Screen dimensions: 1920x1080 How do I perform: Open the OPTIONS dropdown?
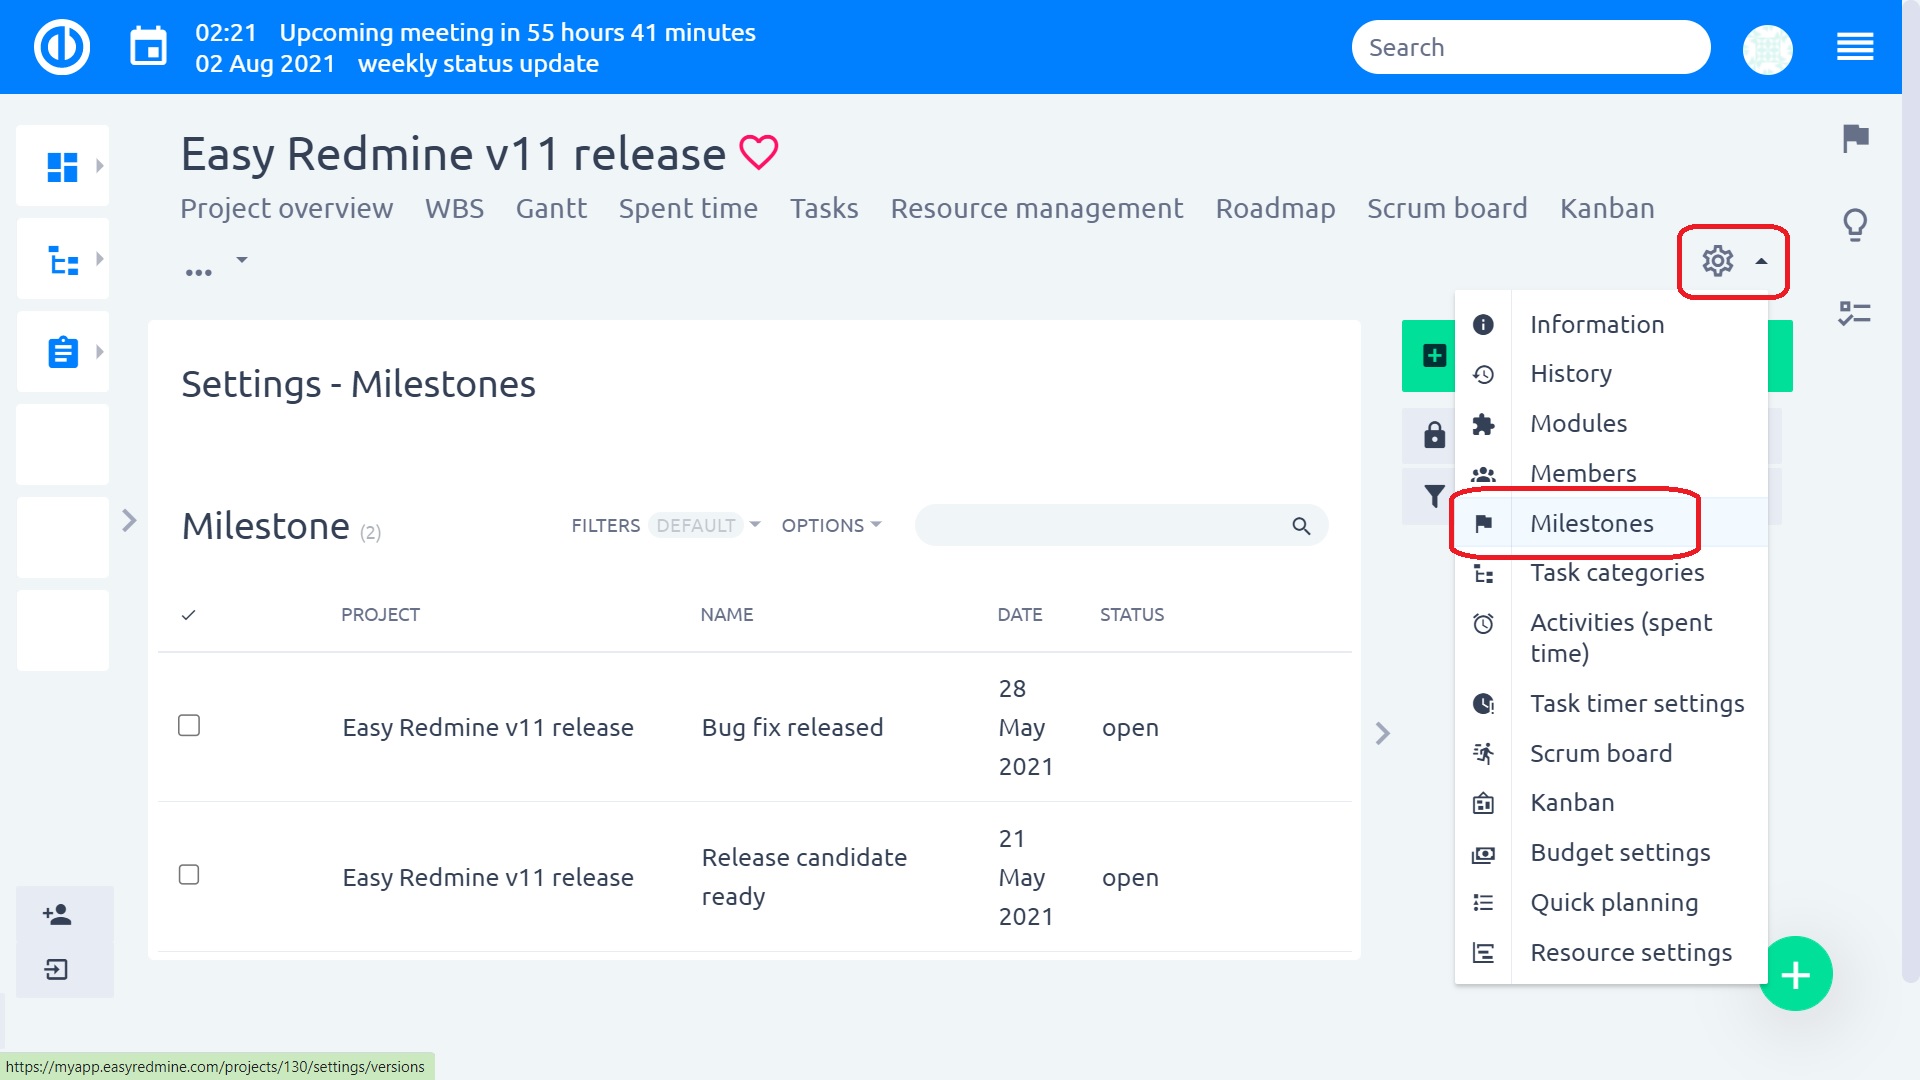[x=831, y=525]
